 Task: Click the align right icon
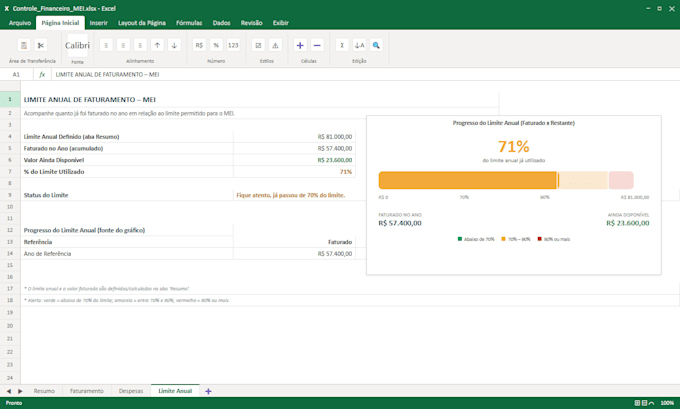(x=140, y=45)
